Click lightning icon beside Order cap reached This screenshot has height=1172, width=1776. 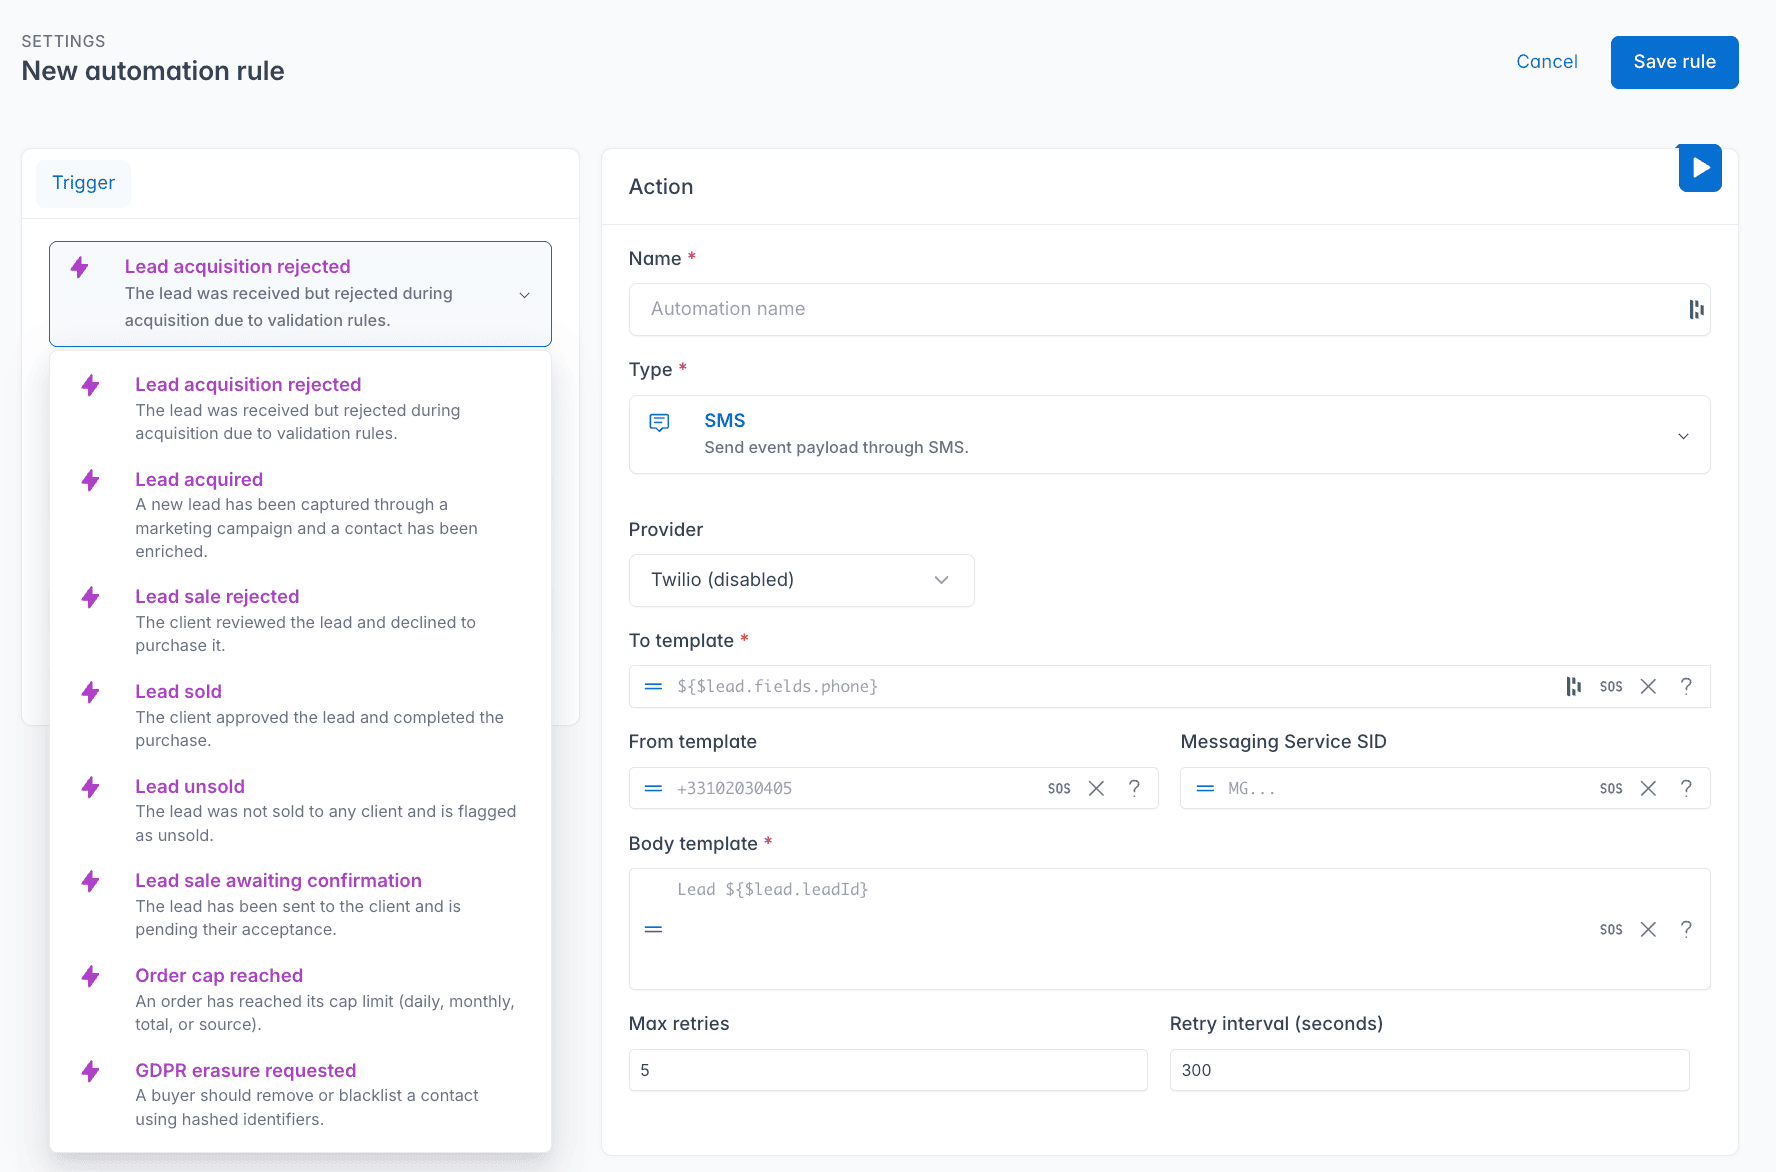click(x=91, y=976)
